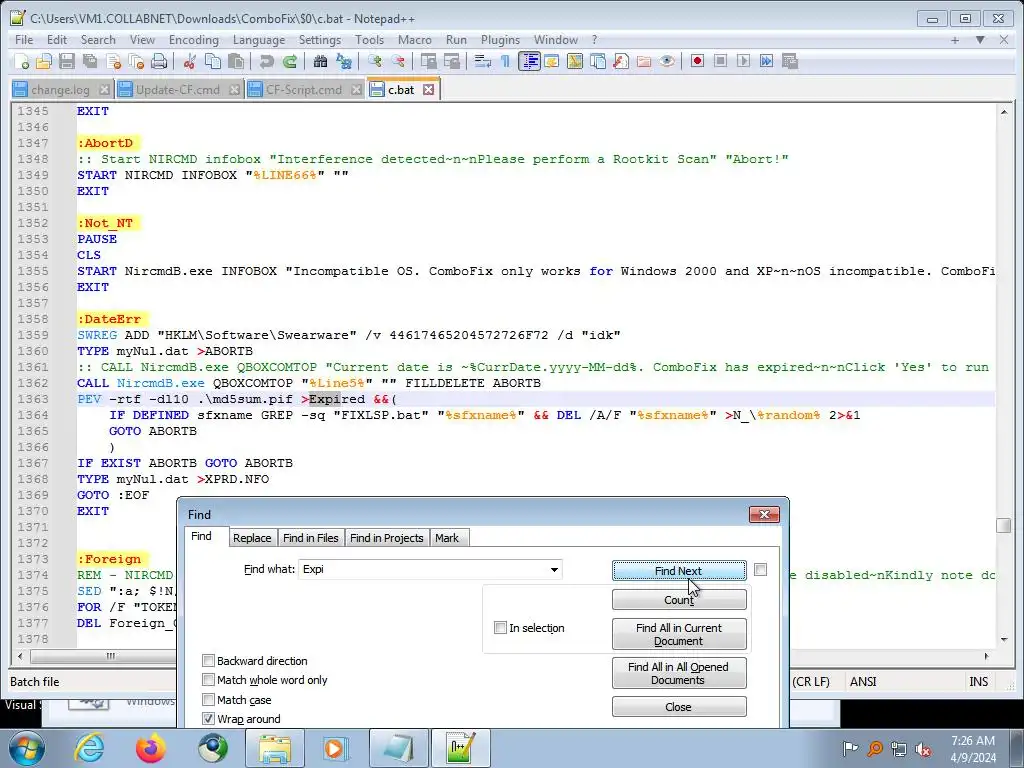The height and width of the screenshot is (768, 1024).
Task: Close the c.bat tab with its X
Action: [428, 89]
